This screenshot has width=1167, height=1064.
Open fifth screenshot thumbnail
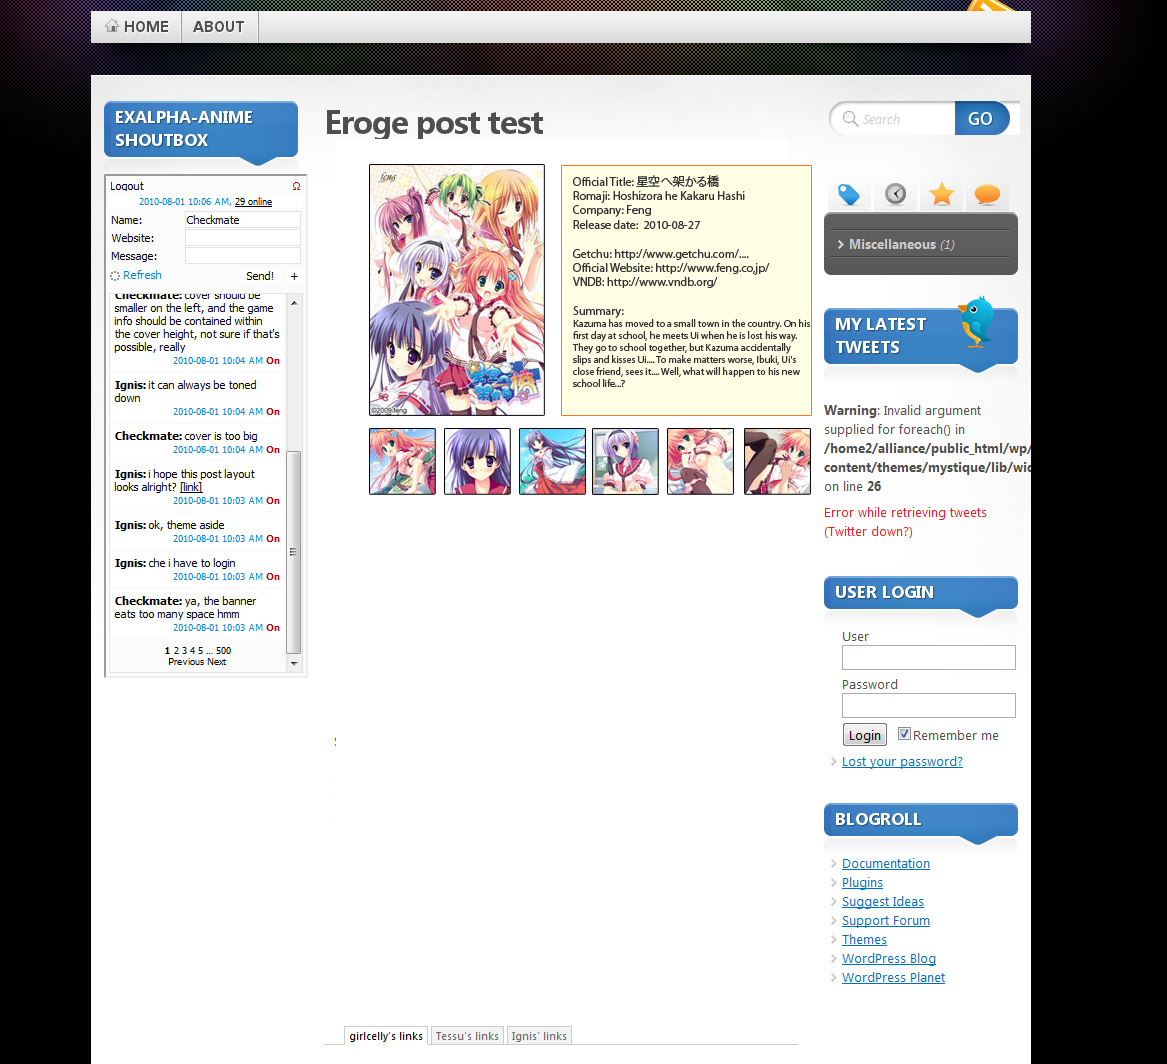[700, 461]
